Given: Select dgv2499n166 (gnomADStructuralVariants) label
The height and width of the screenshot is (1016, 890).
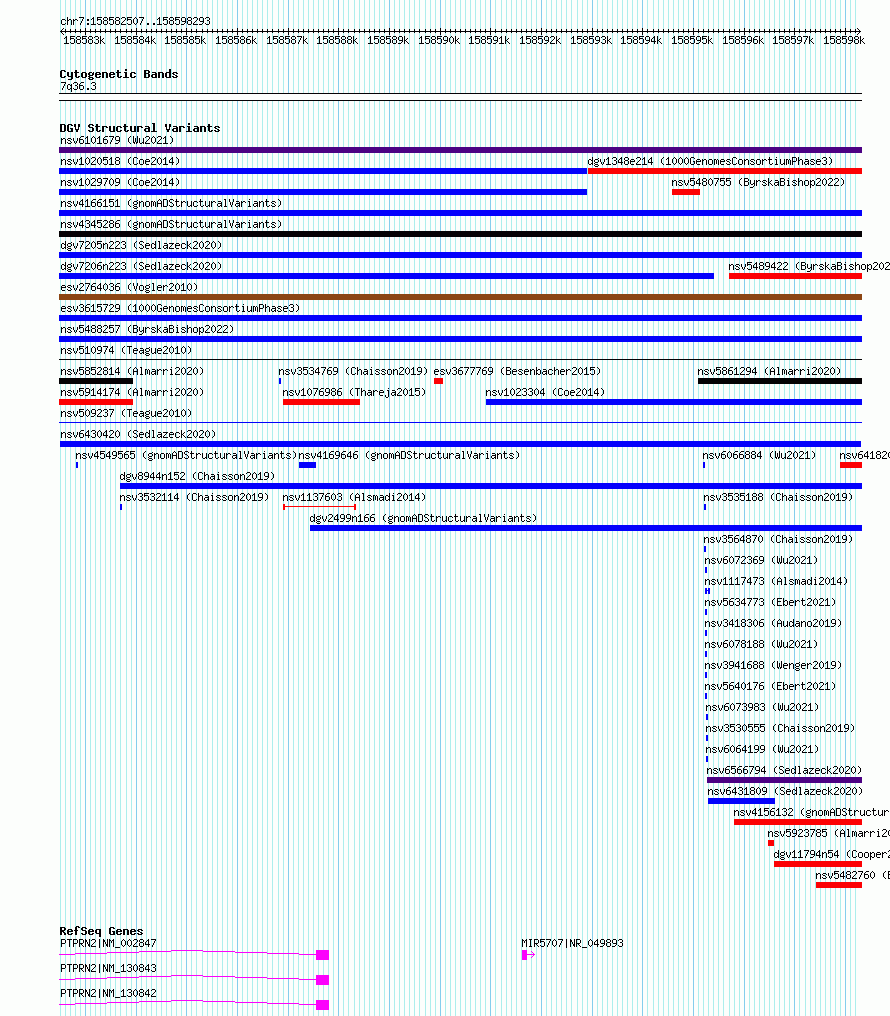Looking at the screenshot, I should [424, 518].
